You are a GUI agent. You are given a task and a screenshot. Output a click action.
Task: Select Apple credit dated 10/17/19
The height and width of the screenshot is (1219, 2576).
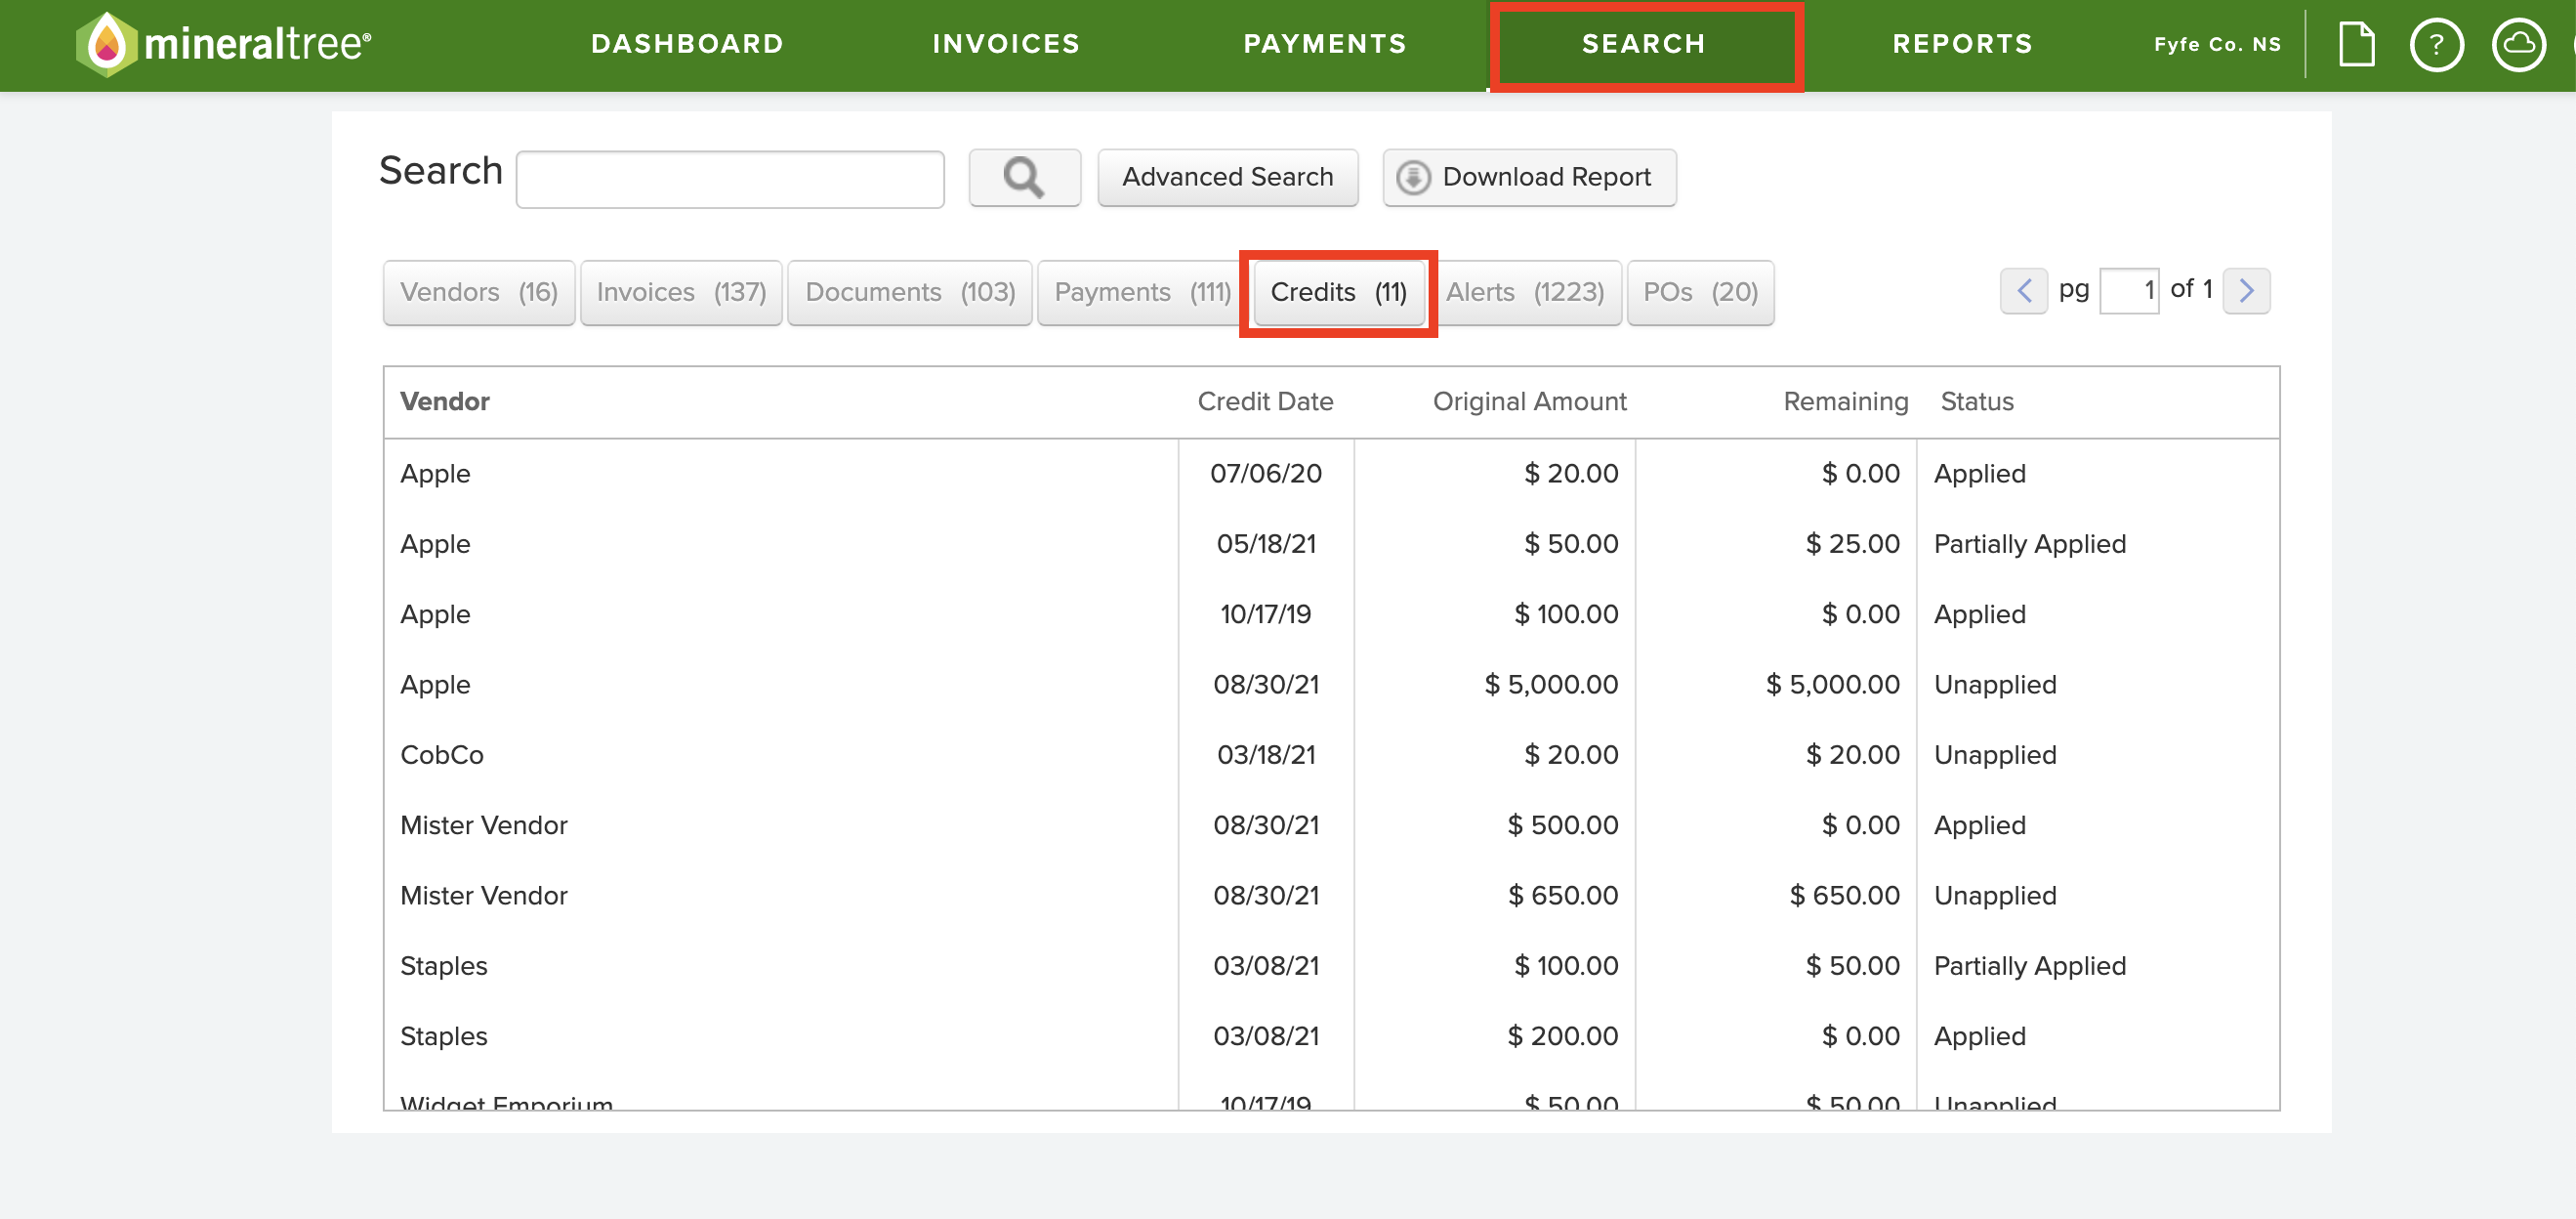pyautogui.click(x=1331, y=614)
